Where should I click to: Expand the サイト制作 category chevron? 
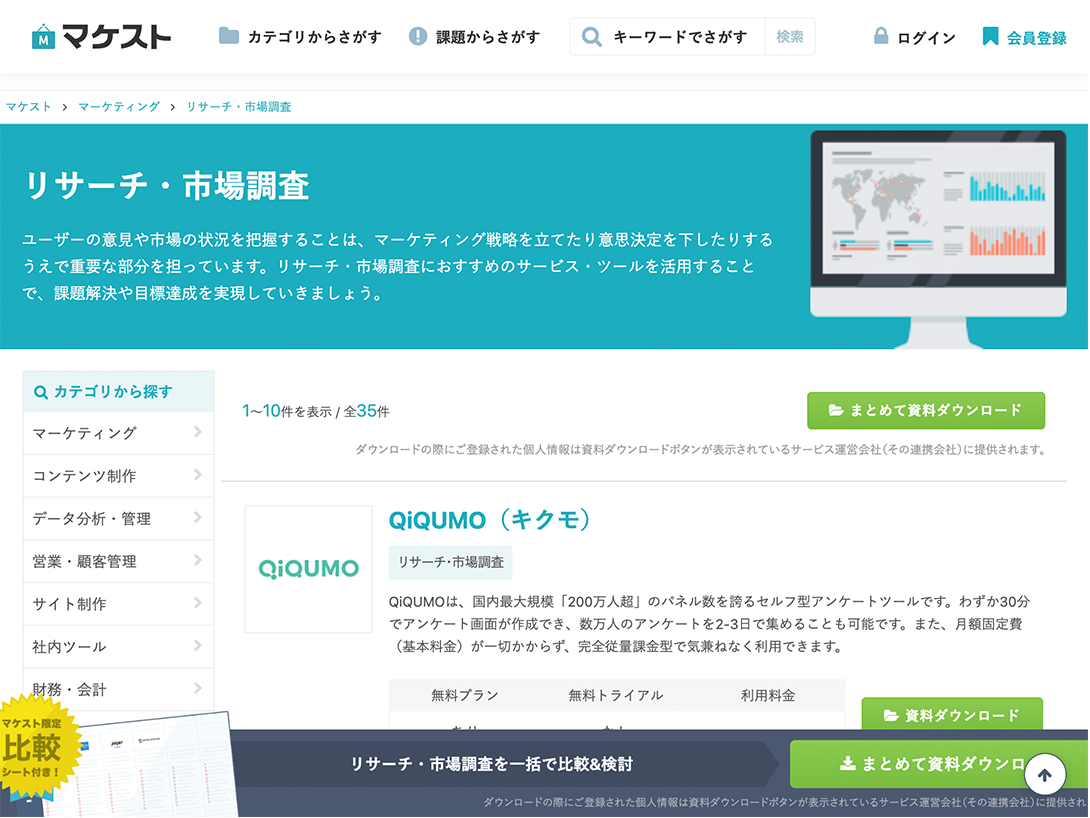(x=198, y=603)
